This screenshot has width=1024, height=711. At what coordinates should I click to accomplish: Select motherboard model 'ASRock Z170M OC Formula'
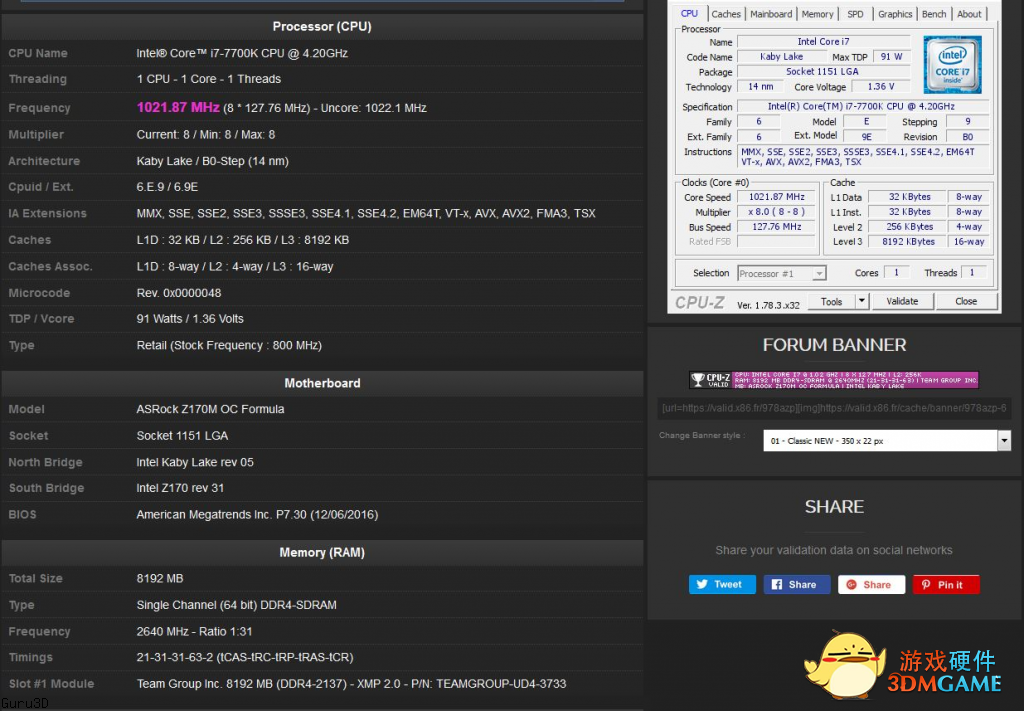210,409
